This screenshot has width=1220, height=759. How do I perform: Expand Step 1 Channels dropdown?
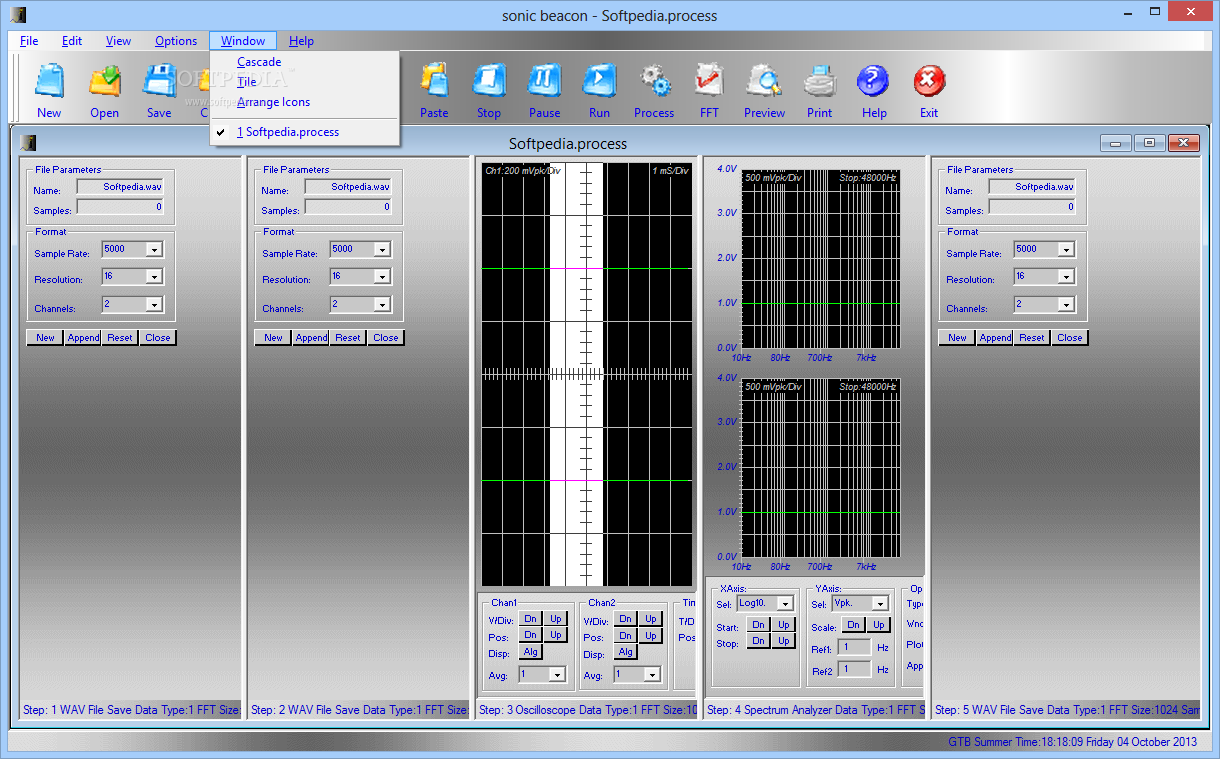tap(154, 304)
